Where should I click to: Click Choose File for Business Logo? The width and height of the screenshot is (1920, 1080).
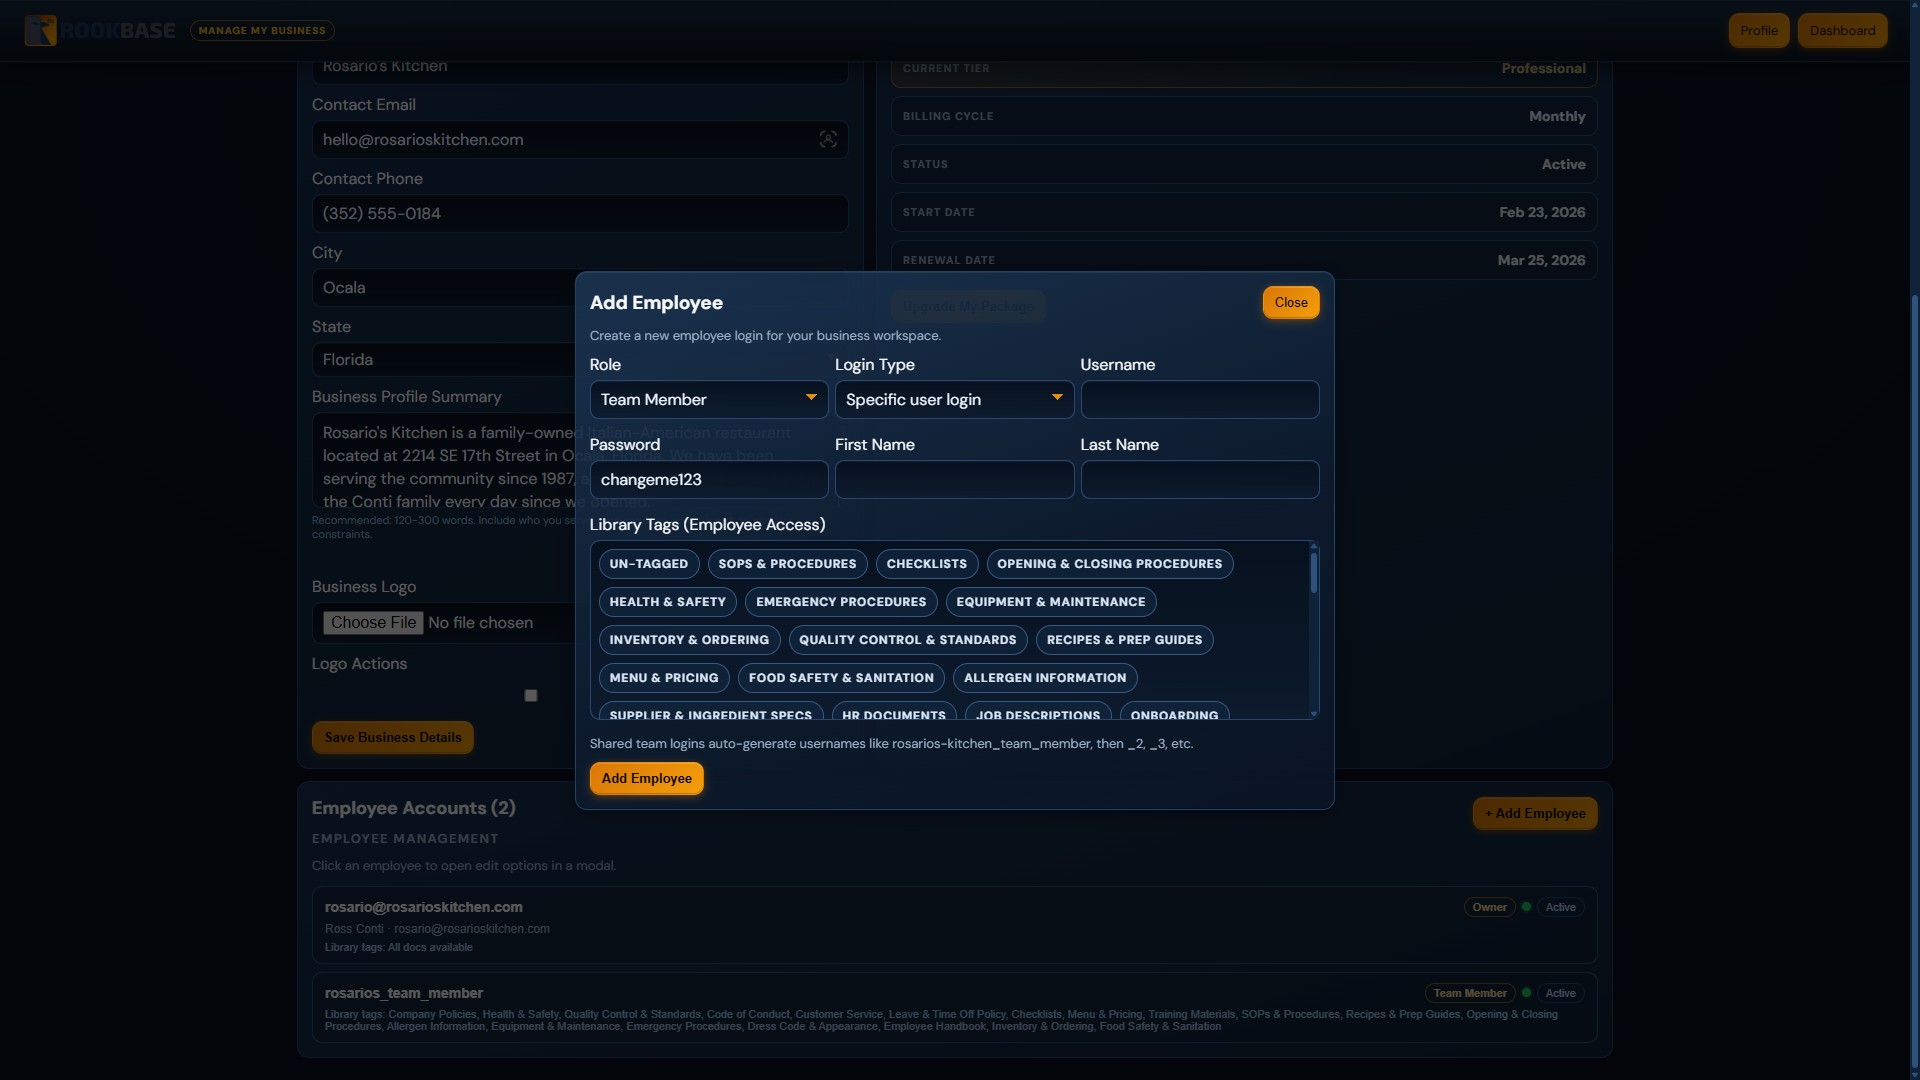pyautogui.click(x=373, y=622)
